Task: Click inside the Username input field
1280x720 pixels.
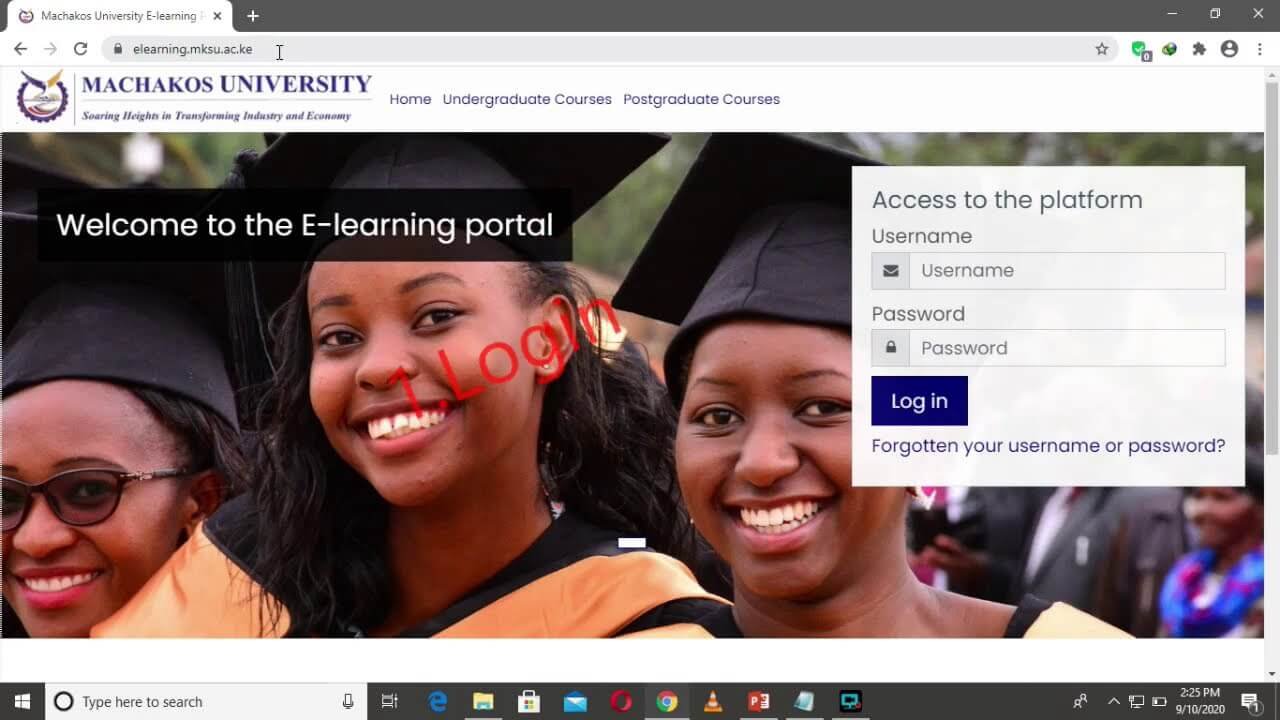Action: click(x=1067, y=270)
